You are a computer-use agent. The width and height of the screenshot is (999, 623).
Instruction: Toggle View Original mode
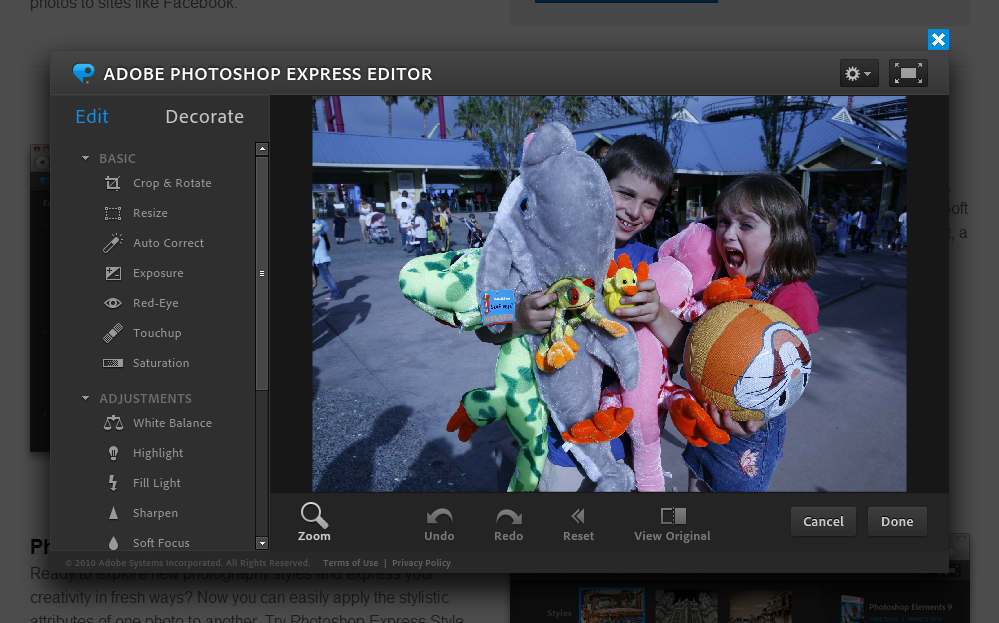click(x=671, y=522)
